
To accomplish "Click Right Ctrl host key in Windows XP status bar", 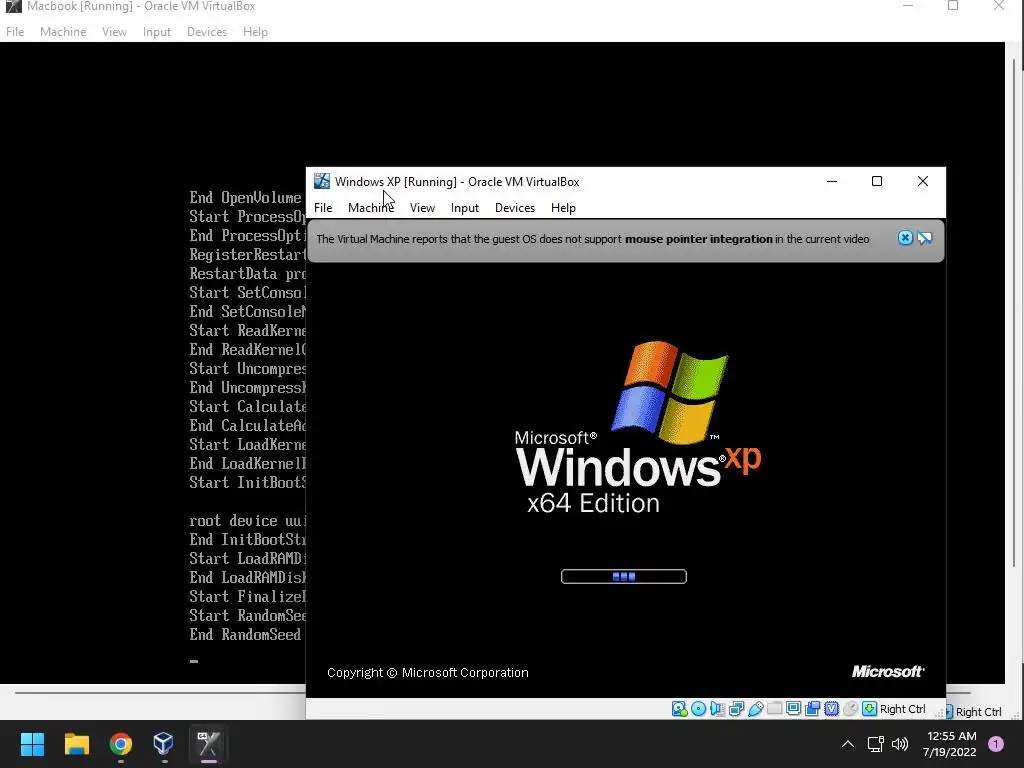I will pos(903,709).
